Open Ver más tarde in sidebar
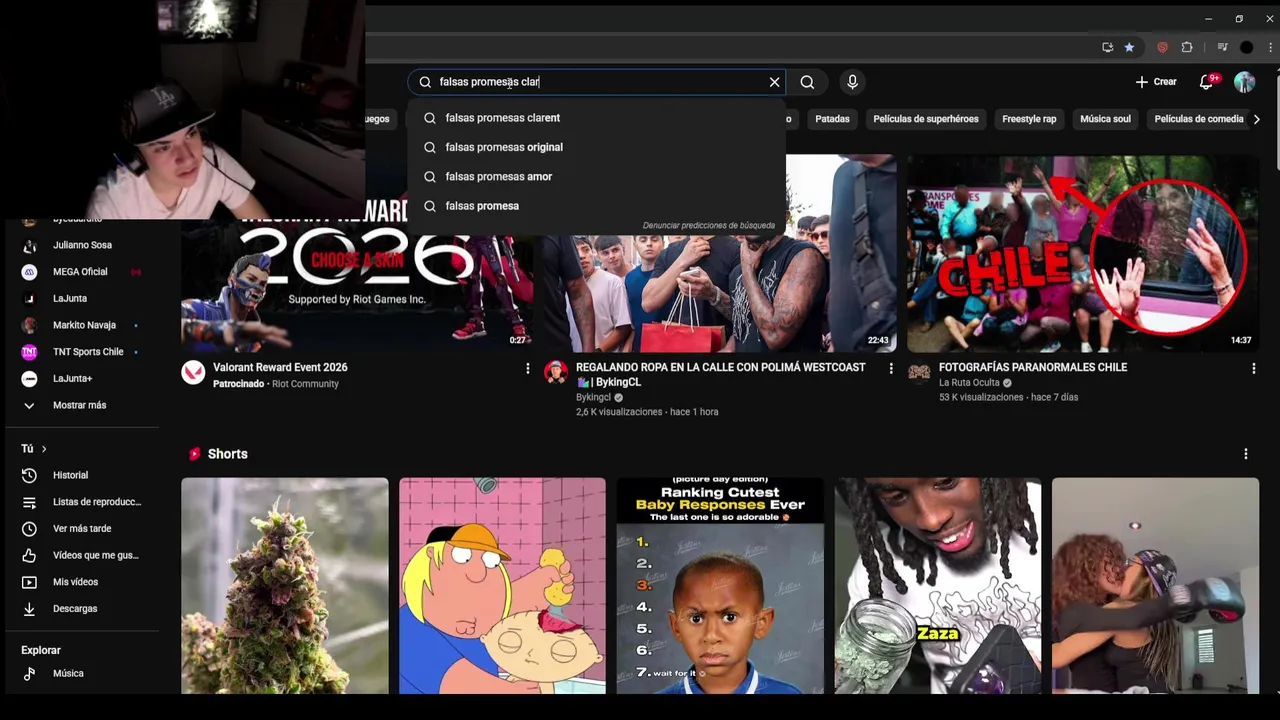Viewport: 1280px width, 720px height. click(x=82, y=529)
